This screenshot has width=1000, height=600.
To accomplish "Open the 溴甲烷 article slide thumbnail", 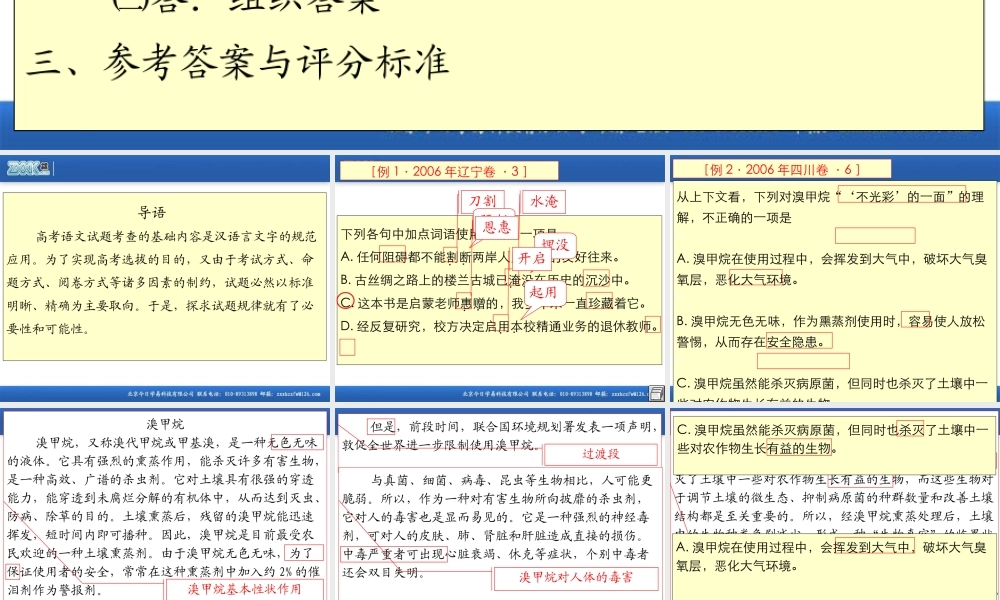I will (165, 504).
